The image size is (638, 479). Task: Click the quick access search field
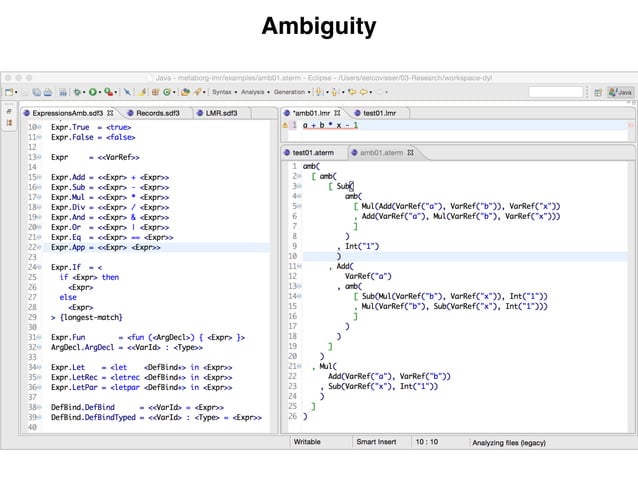tap(555, 92)
